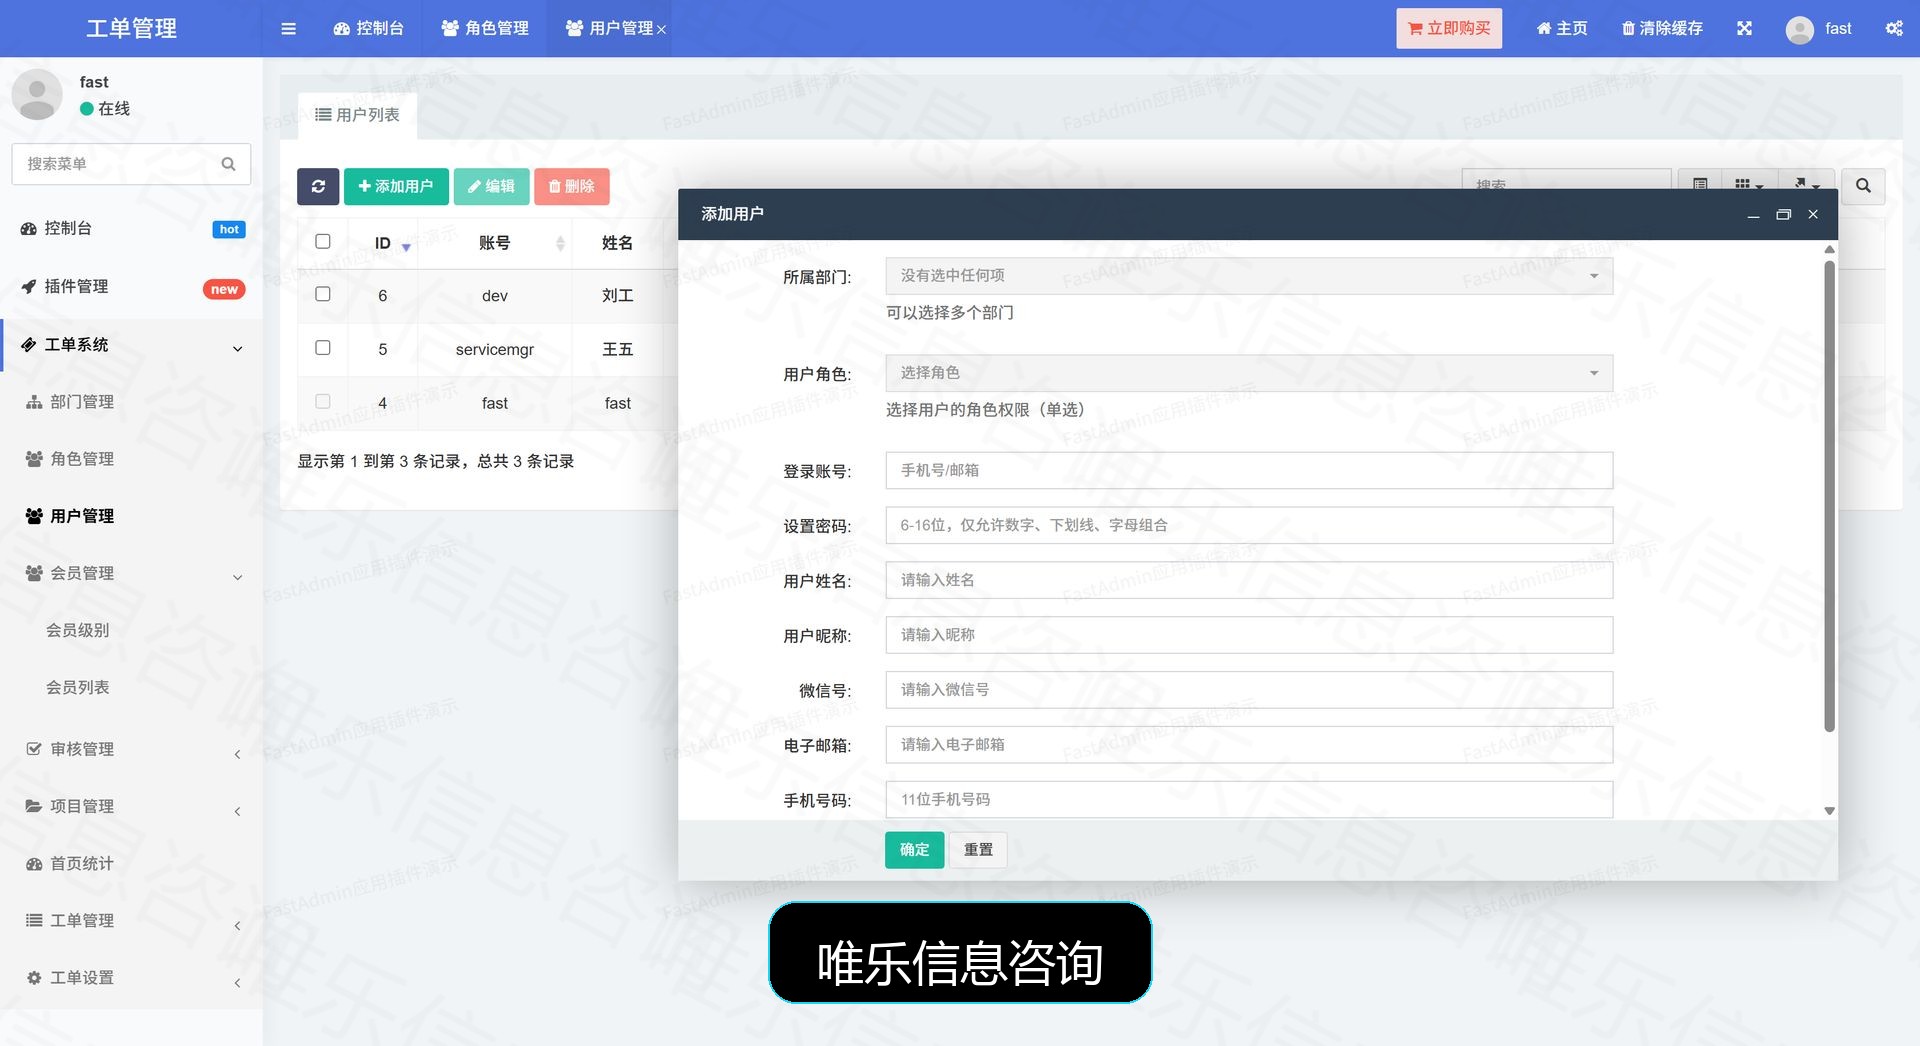Sort by 账号 column arrows
Viewport: 1920px width, 1046px height.
coord(560,243)
